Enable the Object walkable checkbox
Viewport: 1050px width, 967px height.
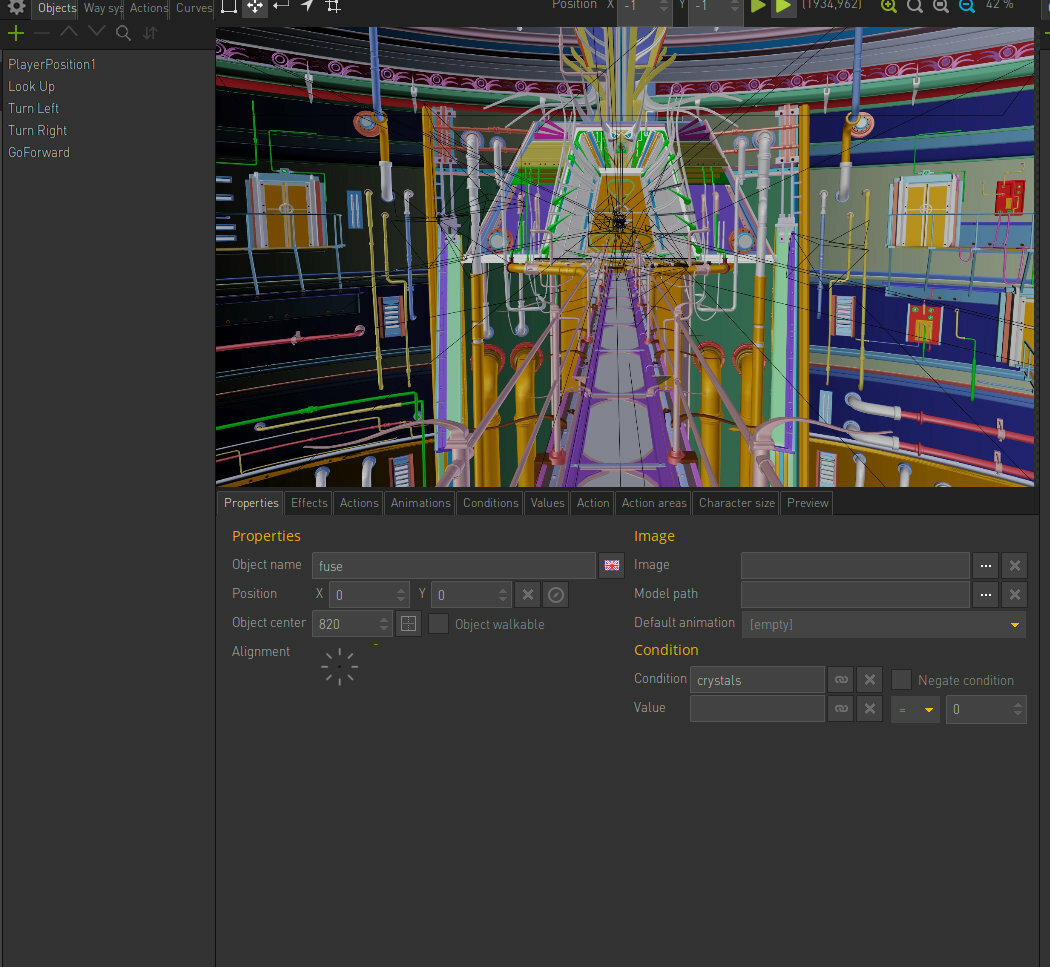pos(438,623)
